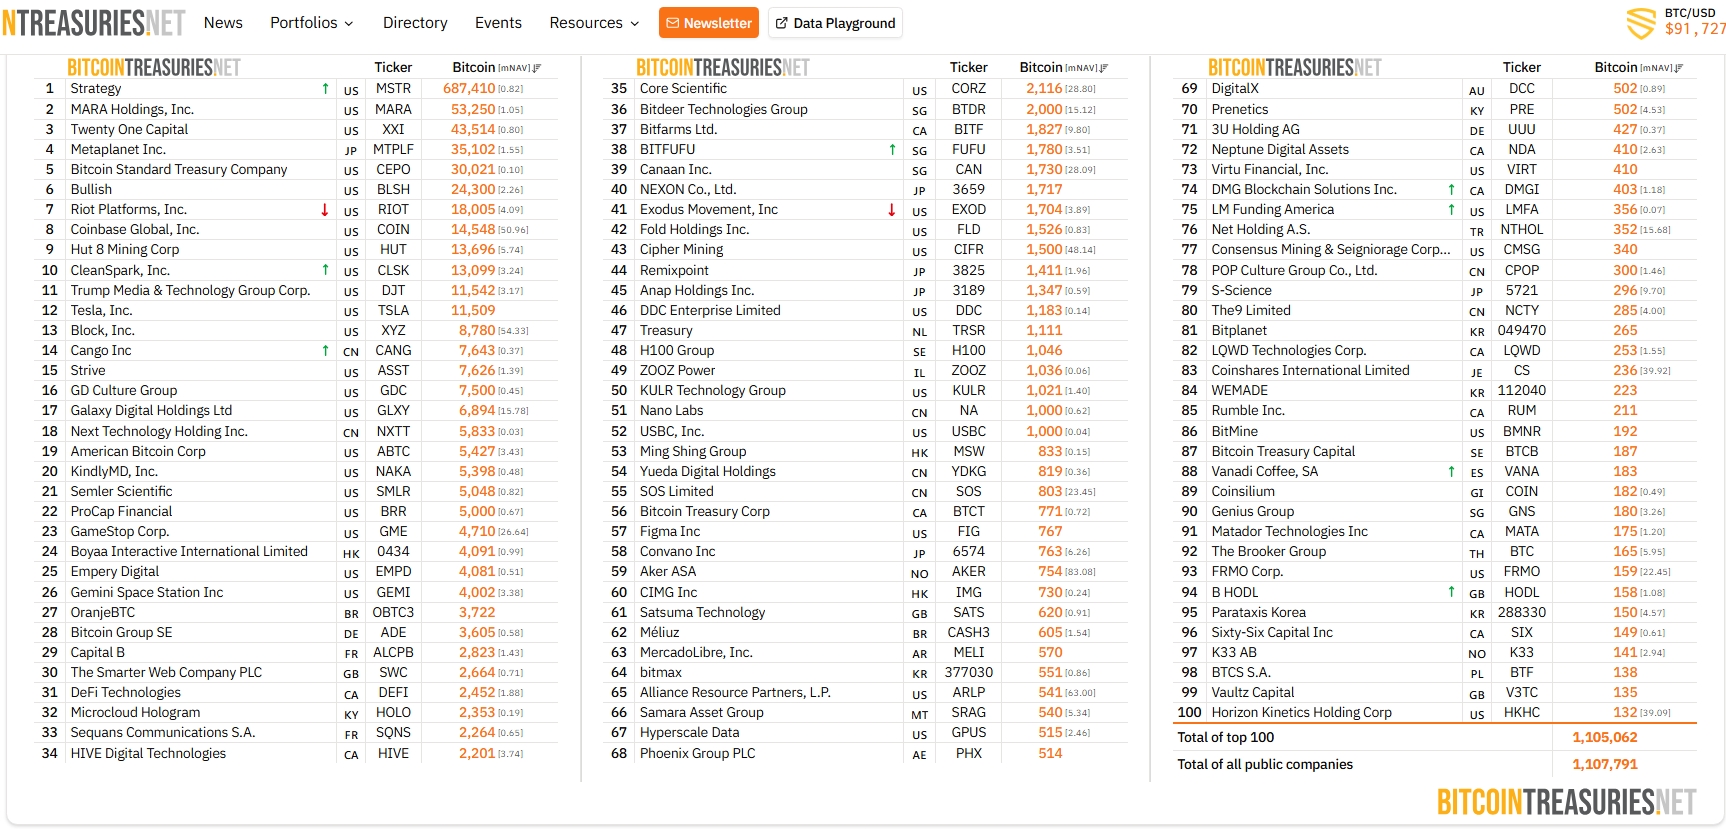Click the green up arrow in the Strategy row
The image size is (1726, 829).
pyautogui.click(x=325, y=89)
